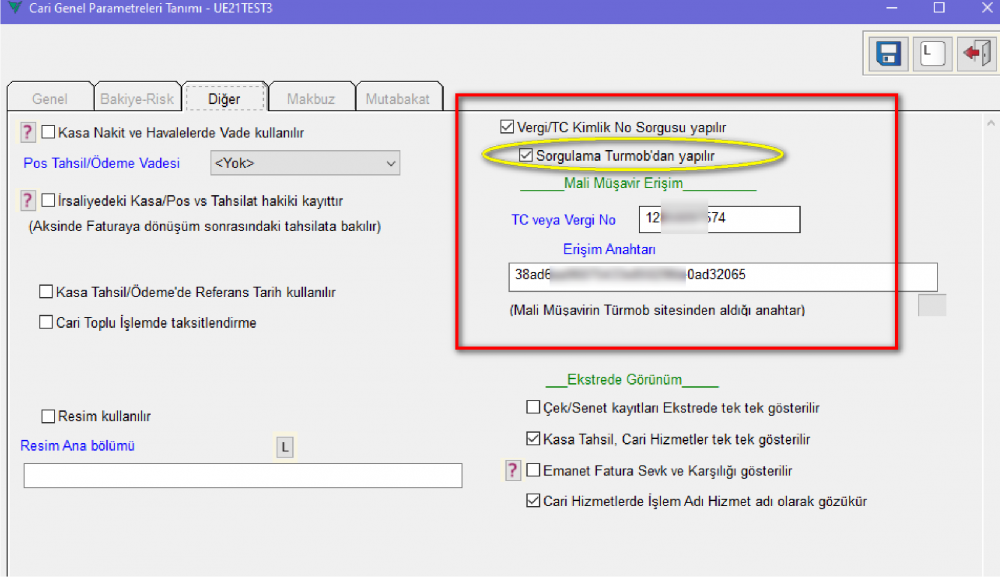Image resolution: width=1000 pixels, height=577 pixels.
Task: Click the L key icon in toolbar
Action: (x=932, y=53)
